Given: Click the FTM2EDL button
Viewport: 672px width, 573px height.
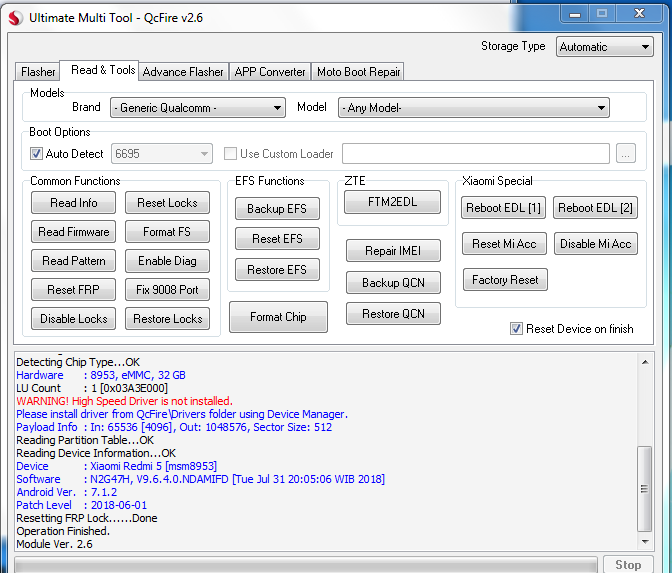Looking at the screenshot, I should pos(392,202).
